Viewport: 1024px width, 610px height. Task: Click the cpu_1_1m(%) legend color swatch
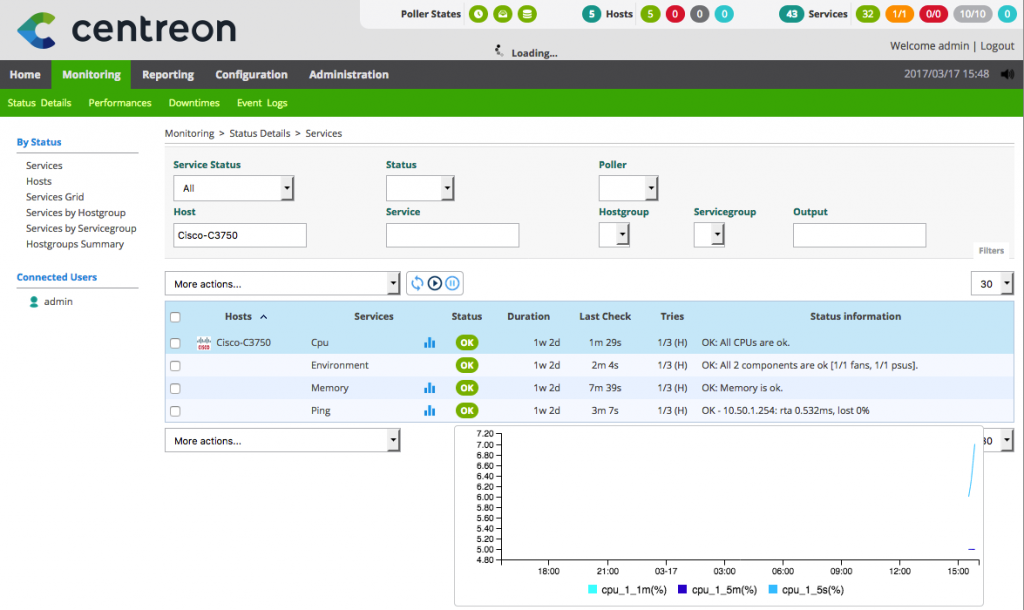point(592,589)
